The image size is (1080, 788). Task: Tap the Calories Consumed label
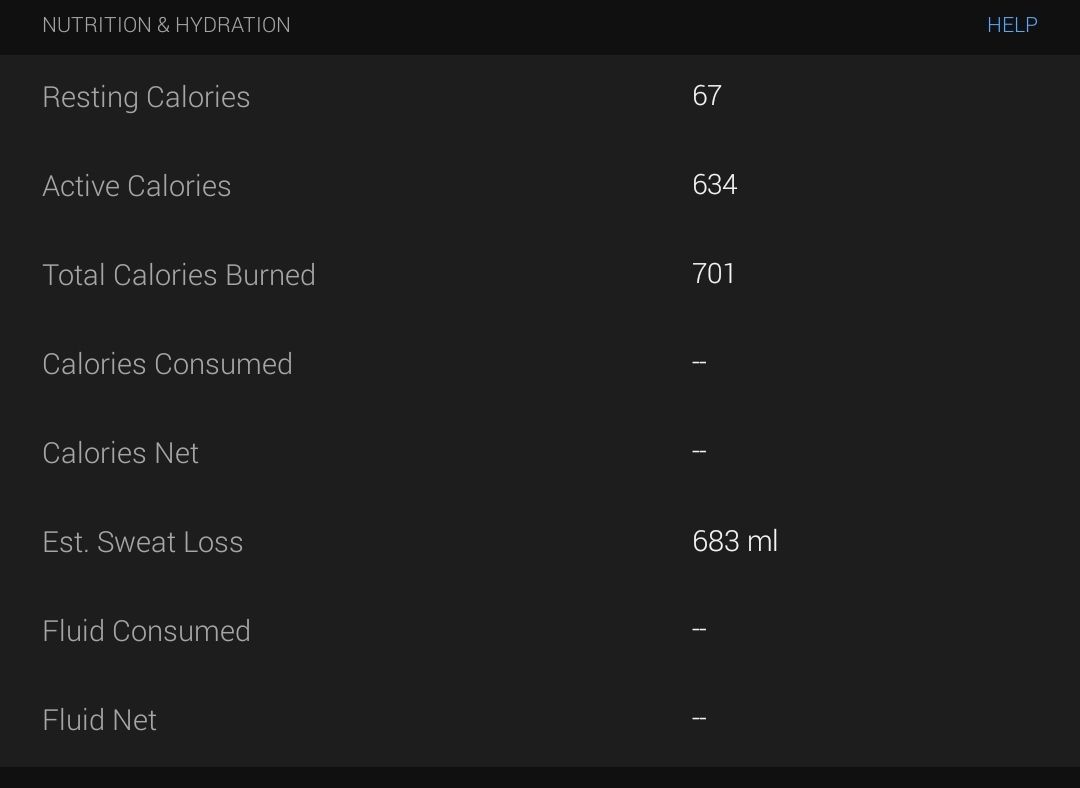tap(167, 364)
